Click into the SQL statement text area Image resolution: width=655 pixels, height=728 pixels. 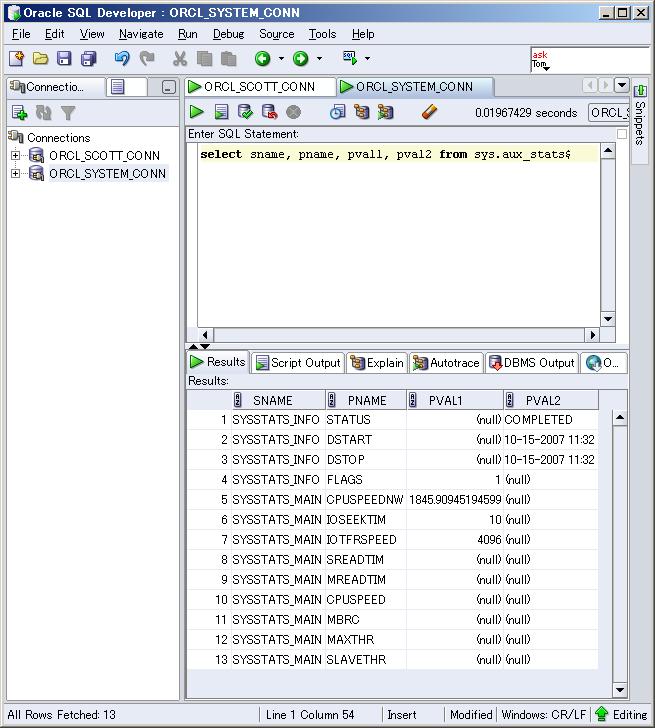[398, 235]
